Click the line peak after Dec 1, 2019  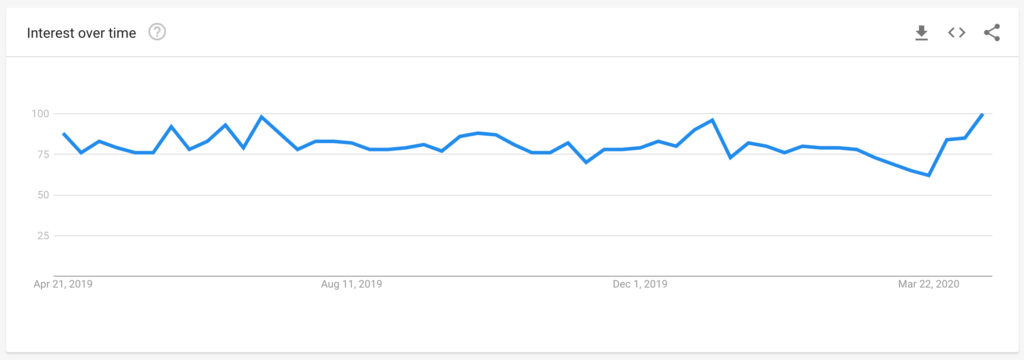(712, 120)
